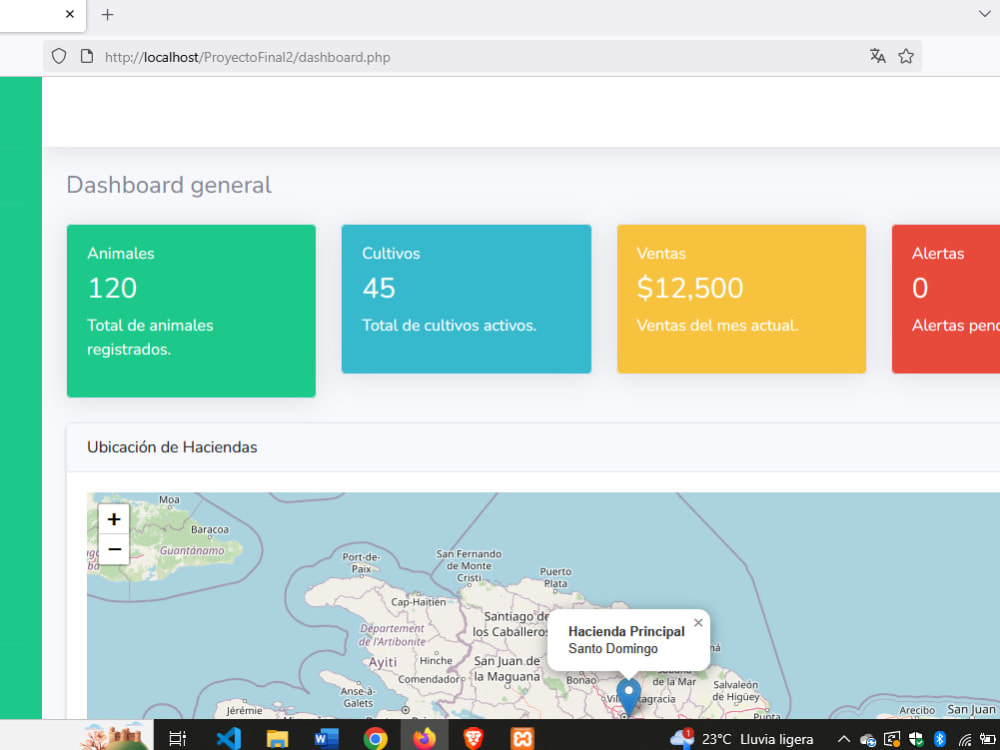Open Wi-Fi network tray icon
This screenshot has height=750, width=1000.
964,740
